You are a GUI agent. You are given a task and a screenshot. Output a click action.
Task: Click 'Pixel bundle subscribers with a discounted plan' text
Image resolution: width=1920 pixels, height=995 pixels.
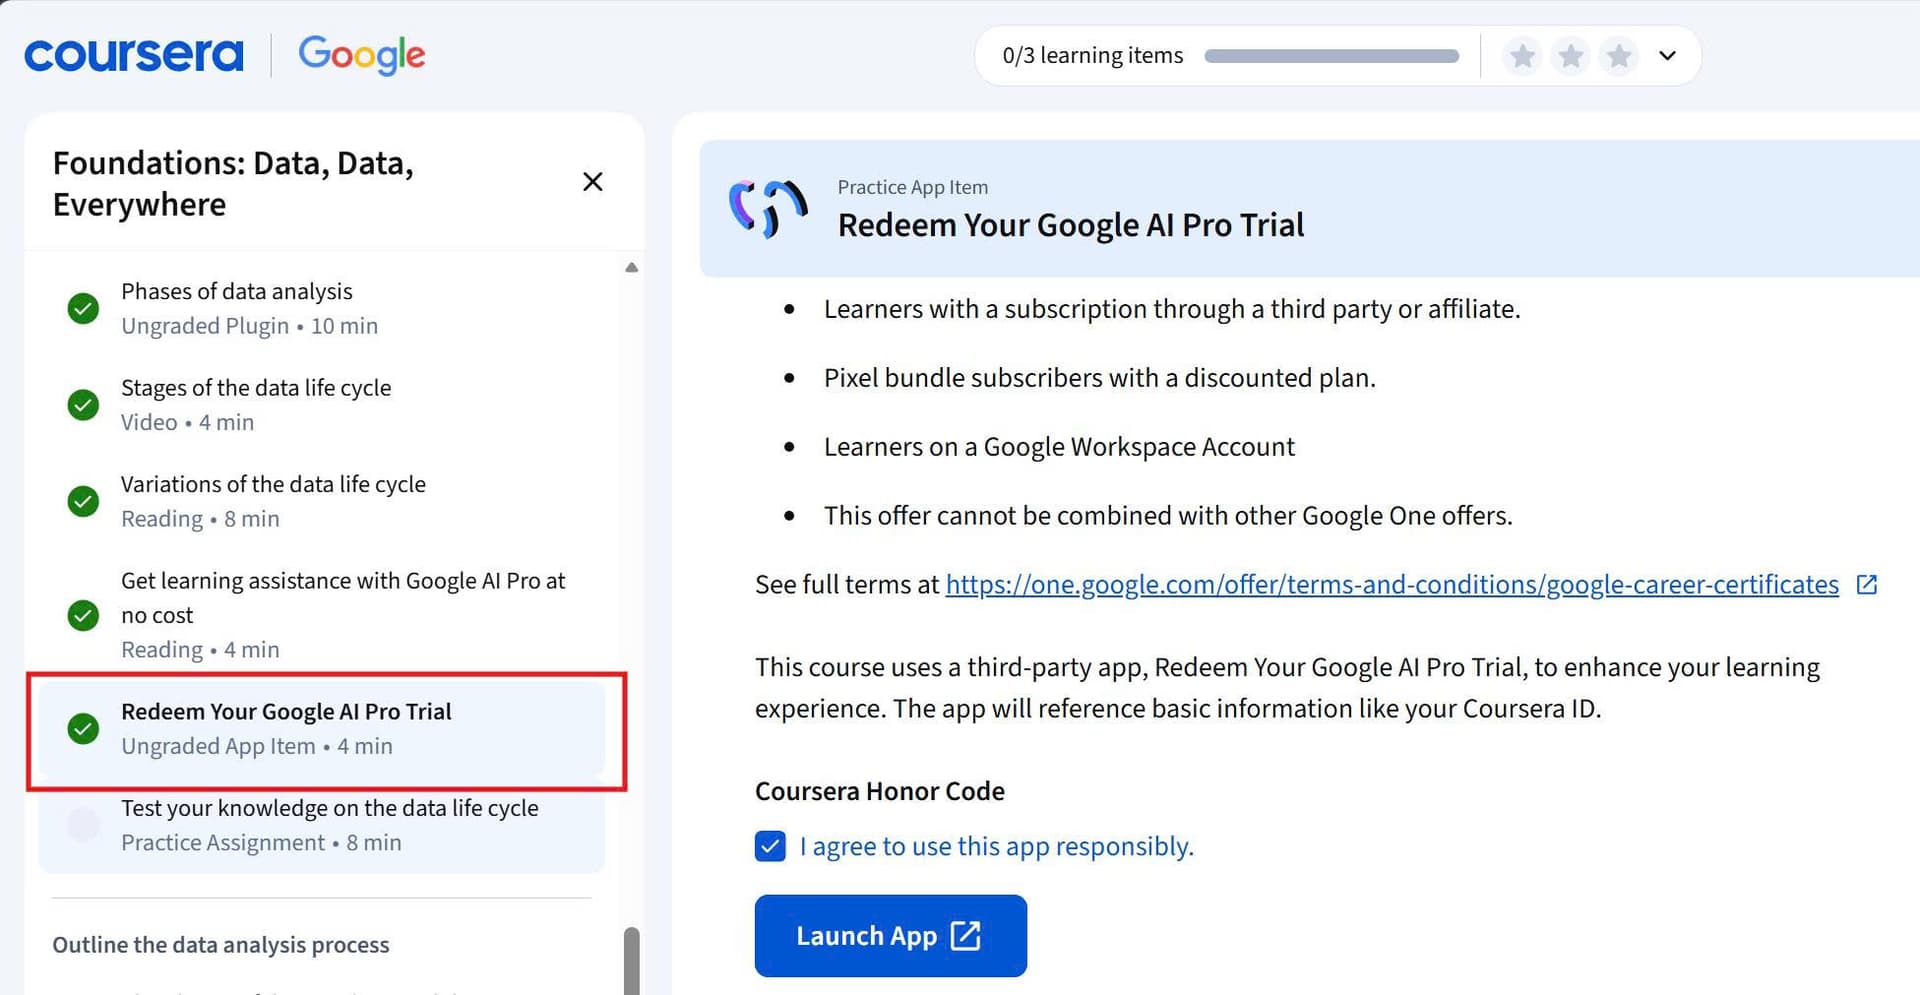1100,378
